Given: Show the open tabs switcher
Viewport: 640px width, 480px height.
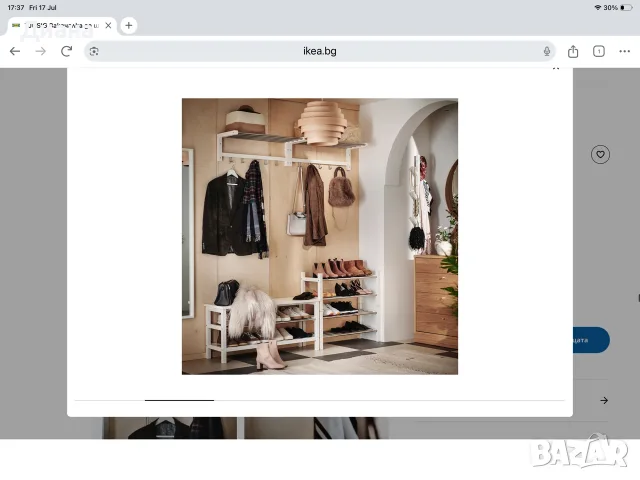Looking at the screenshot, I should 599,51.
